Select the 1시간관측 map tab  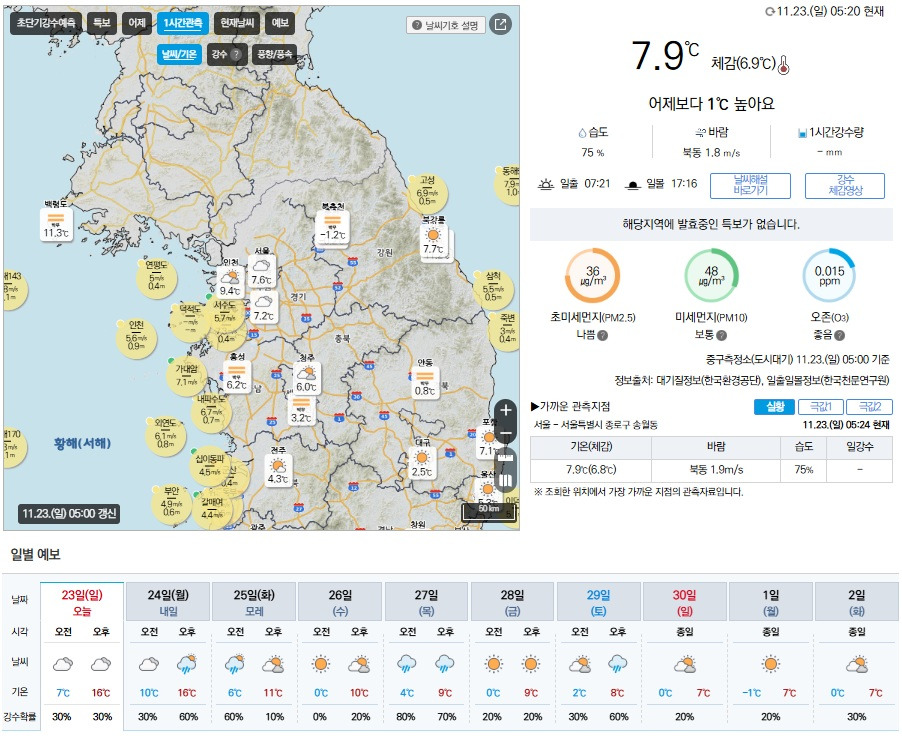pyautogui.click(x=182, y=23)
